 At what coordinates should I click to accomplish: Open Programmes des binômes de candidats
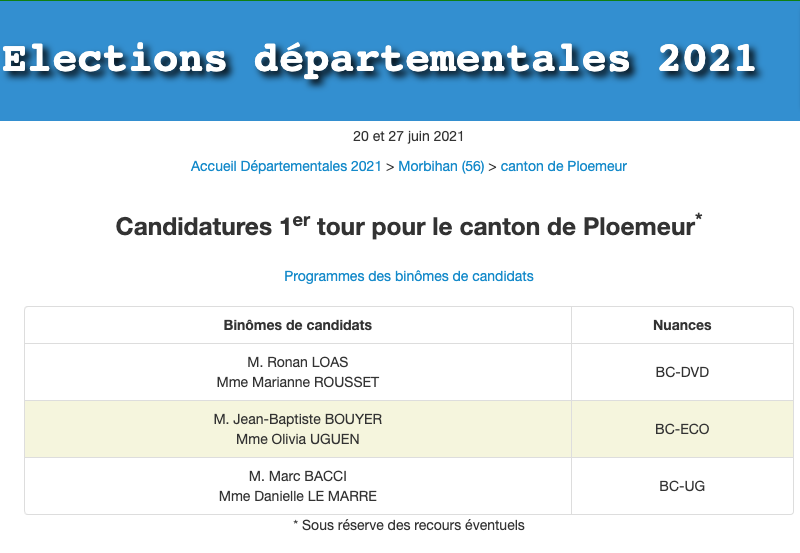(x=409, y=276)
